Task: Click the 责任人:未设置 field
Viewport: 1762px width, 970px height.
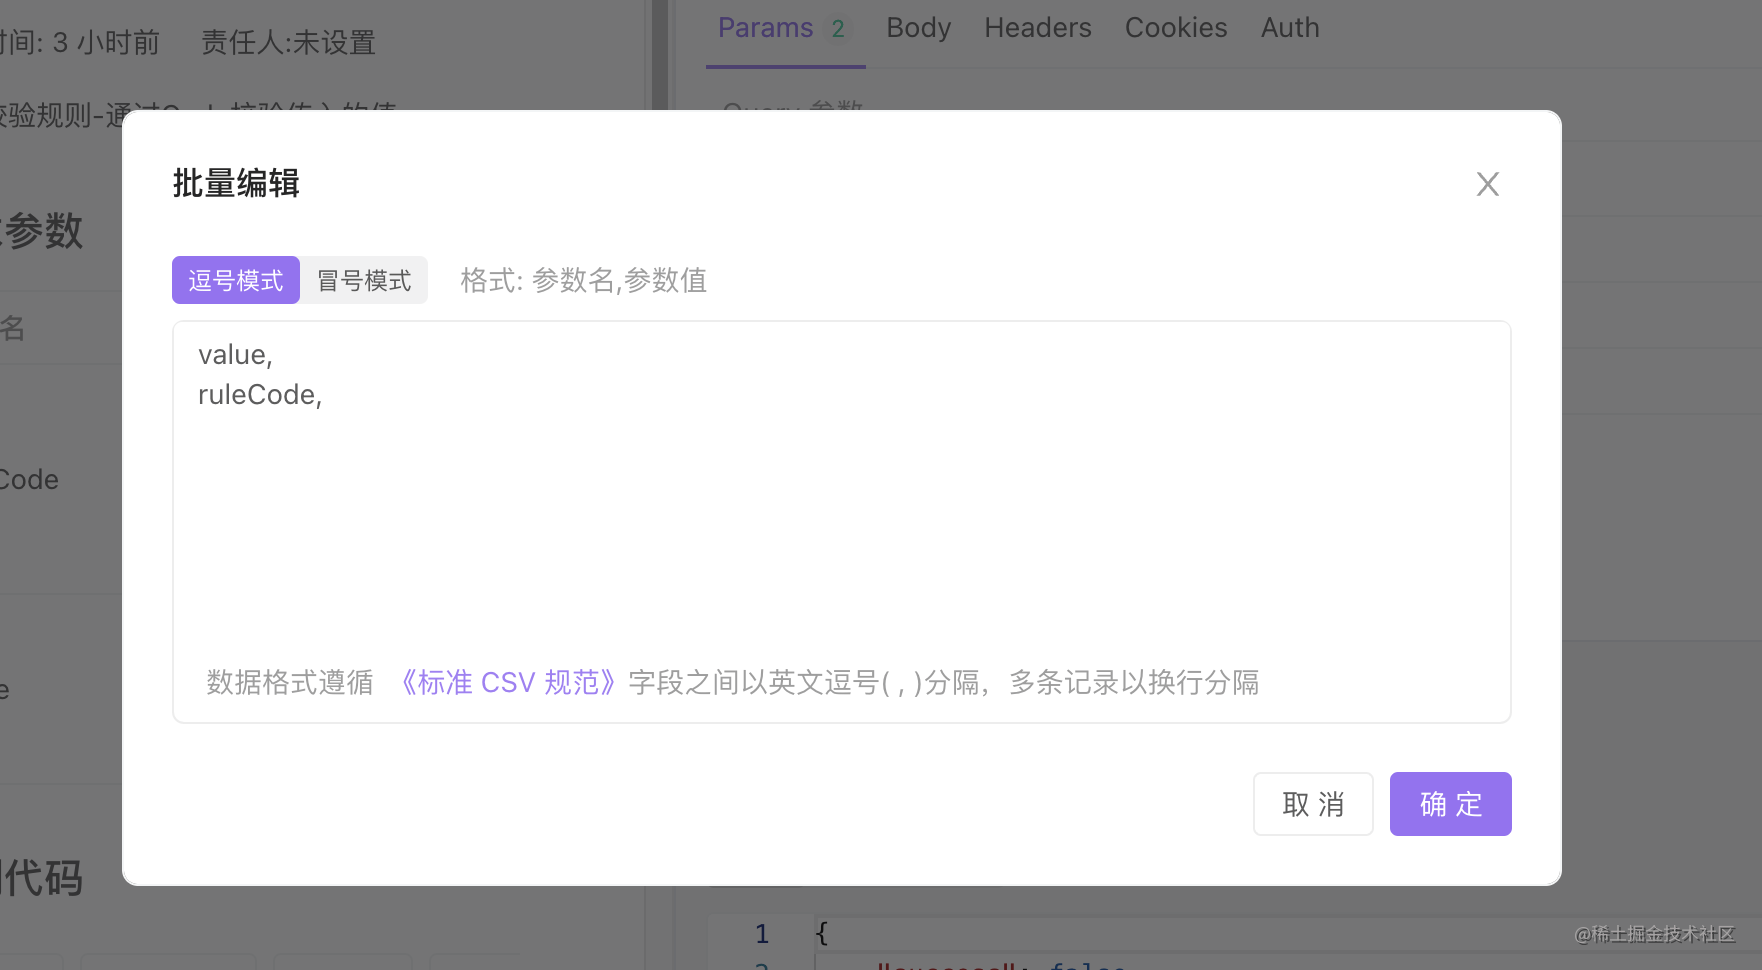Action: (288, 42)
